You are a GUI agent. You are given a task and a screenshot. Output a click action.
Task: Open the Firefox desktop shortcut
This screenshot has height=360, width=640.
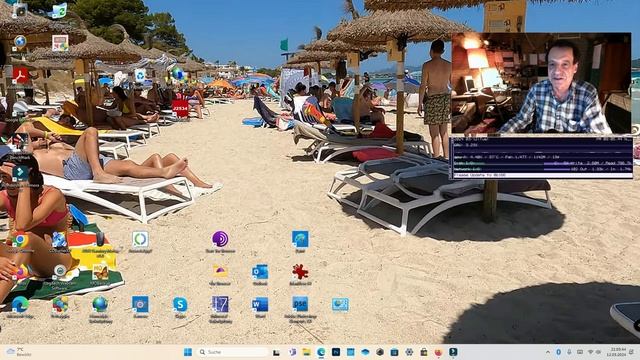[20, 273]
